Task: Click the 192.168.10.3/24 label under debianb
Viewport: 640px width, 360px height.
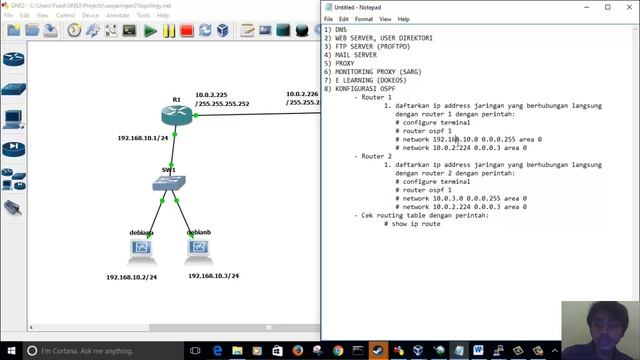Action: [213, 276]
